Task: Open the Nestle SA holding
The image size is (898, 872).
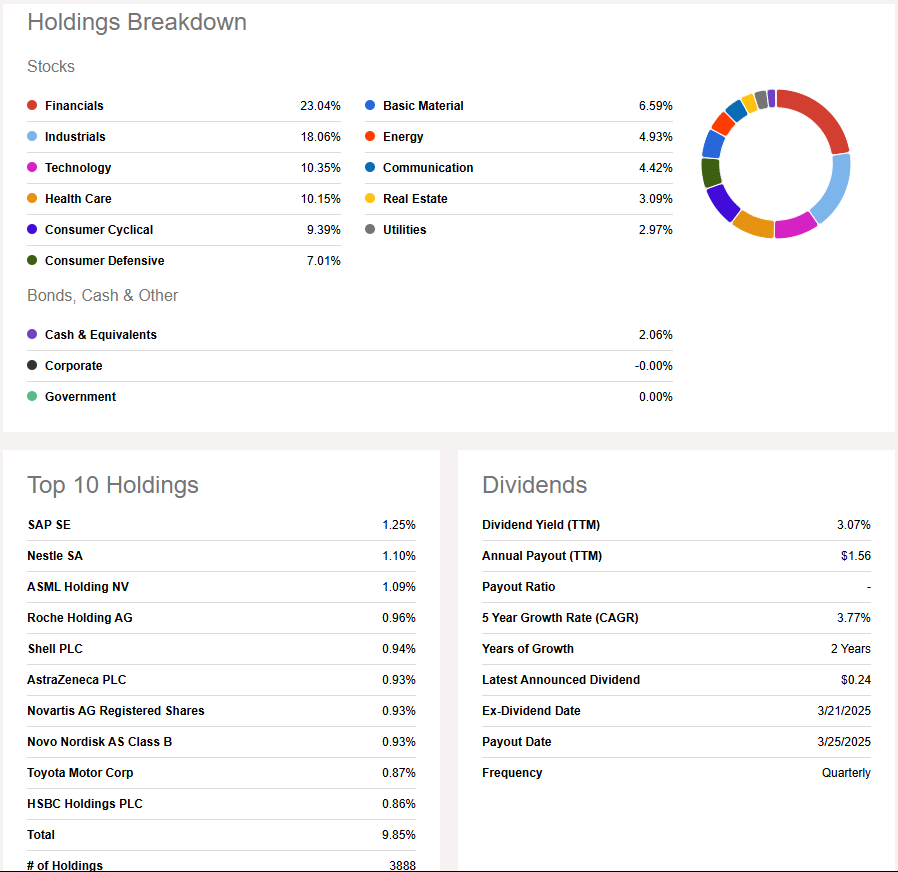Action: coord(55,556)
